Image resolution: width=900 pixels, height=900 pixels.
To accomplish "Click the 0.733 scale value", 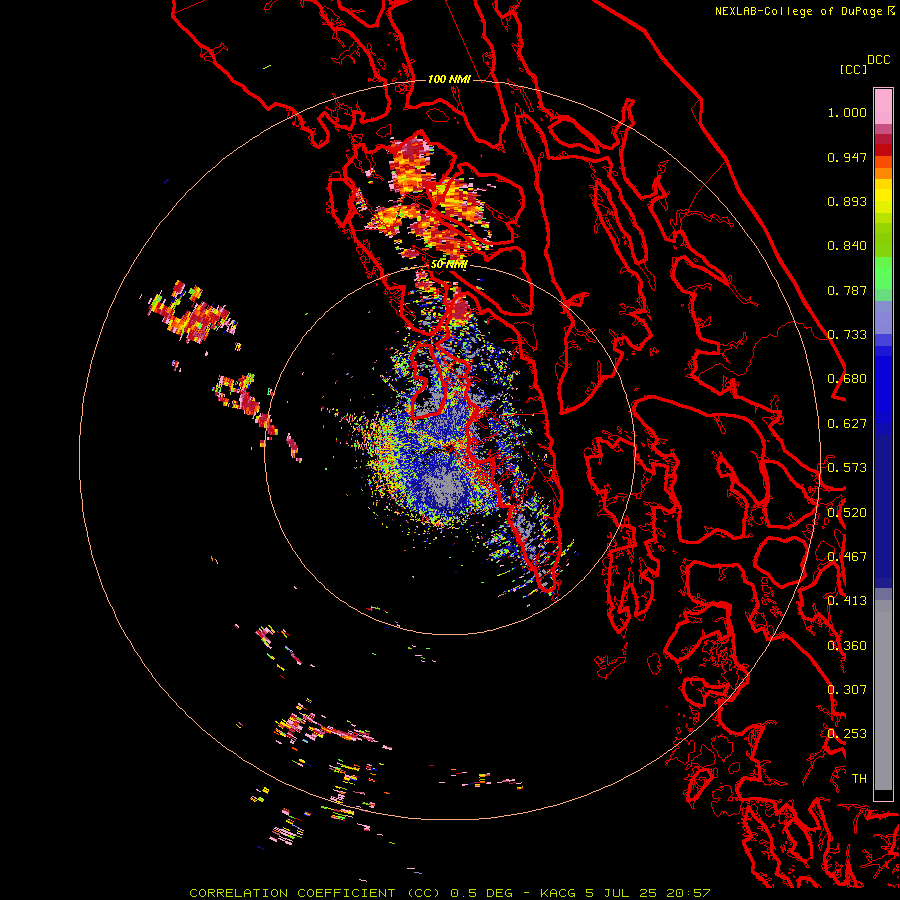I will [x=847, y=335].
